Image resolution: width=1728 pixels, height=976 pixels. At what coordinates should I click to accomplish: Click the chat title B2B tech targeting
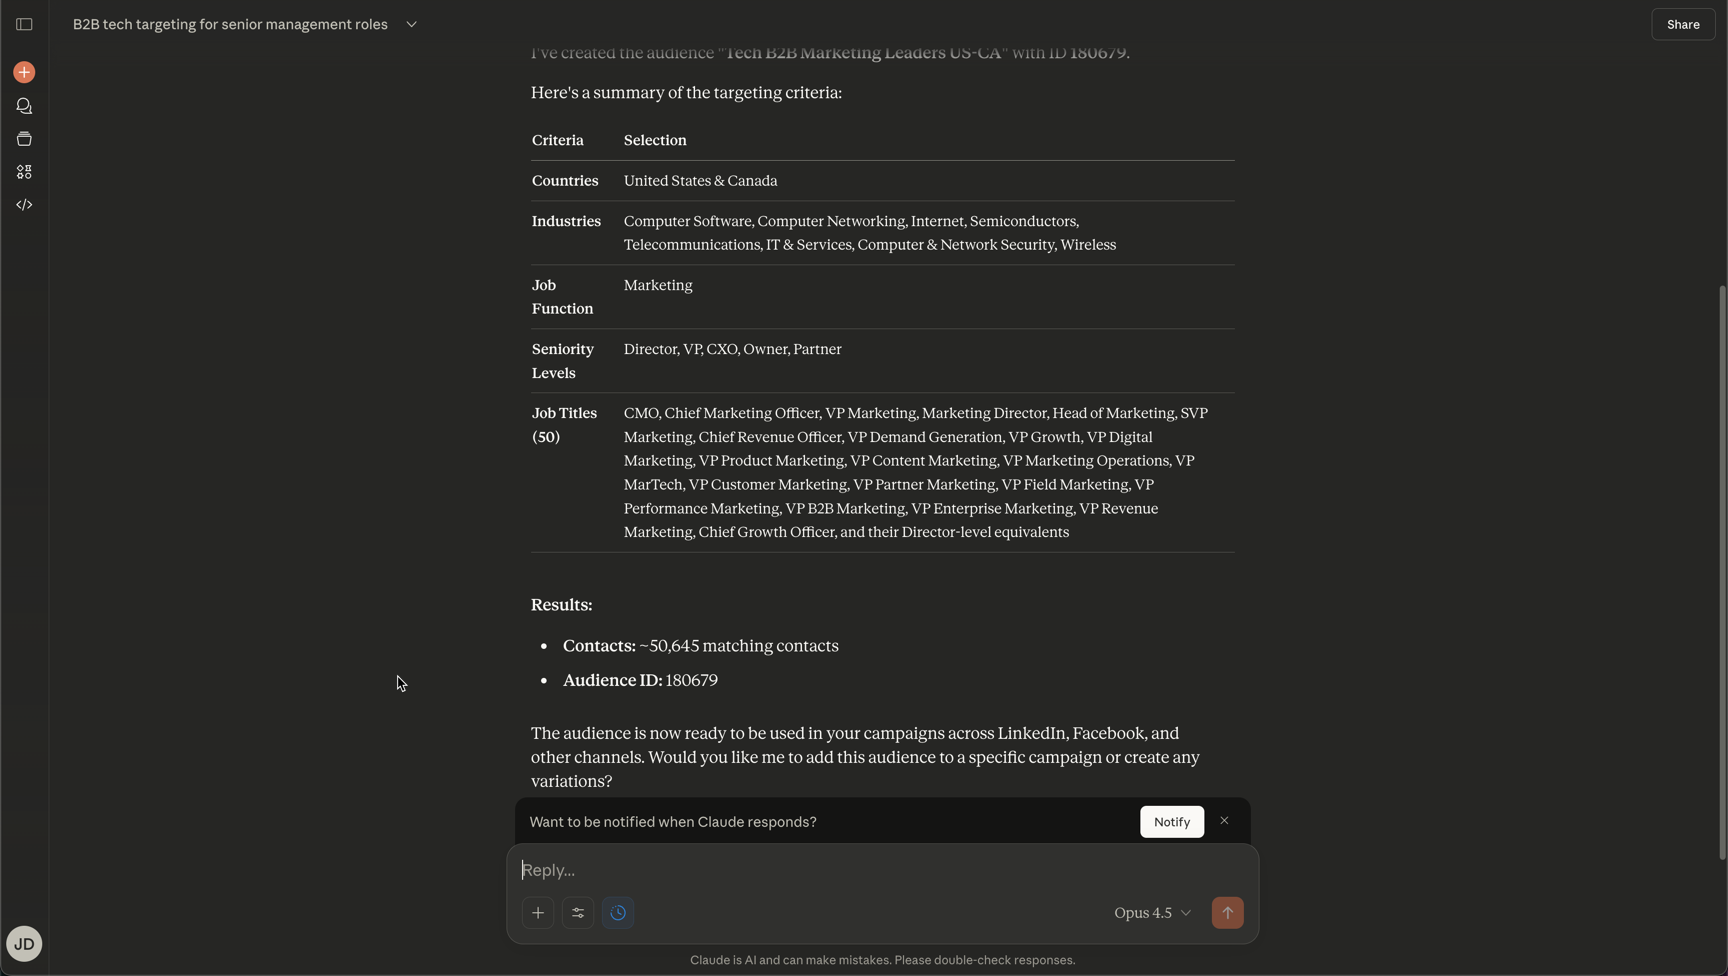tap(230, 24)
